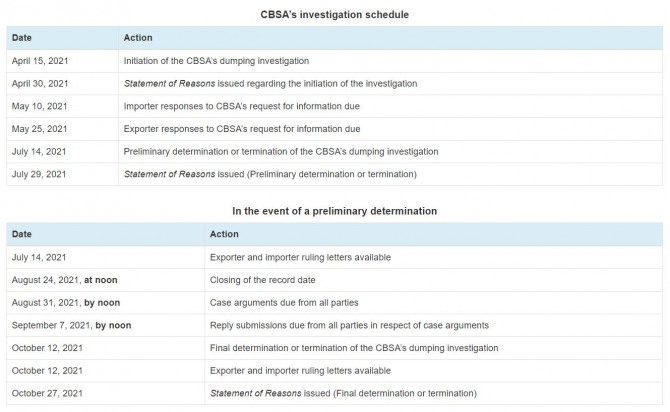Viewport: 670px width, 412px height.
Task: Click "Preliminary determination or termination" dumping investigation action
Action: (280, 152)
